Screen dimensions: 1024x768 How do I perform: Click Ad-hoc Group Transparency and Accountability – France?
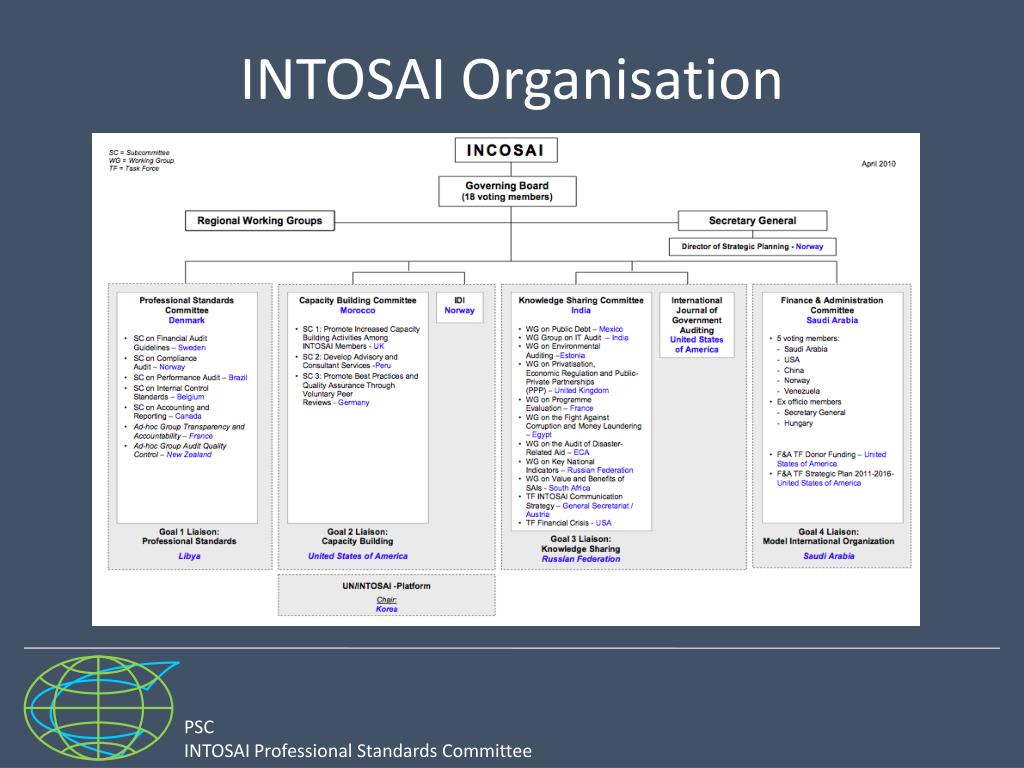tap(189, 431)
